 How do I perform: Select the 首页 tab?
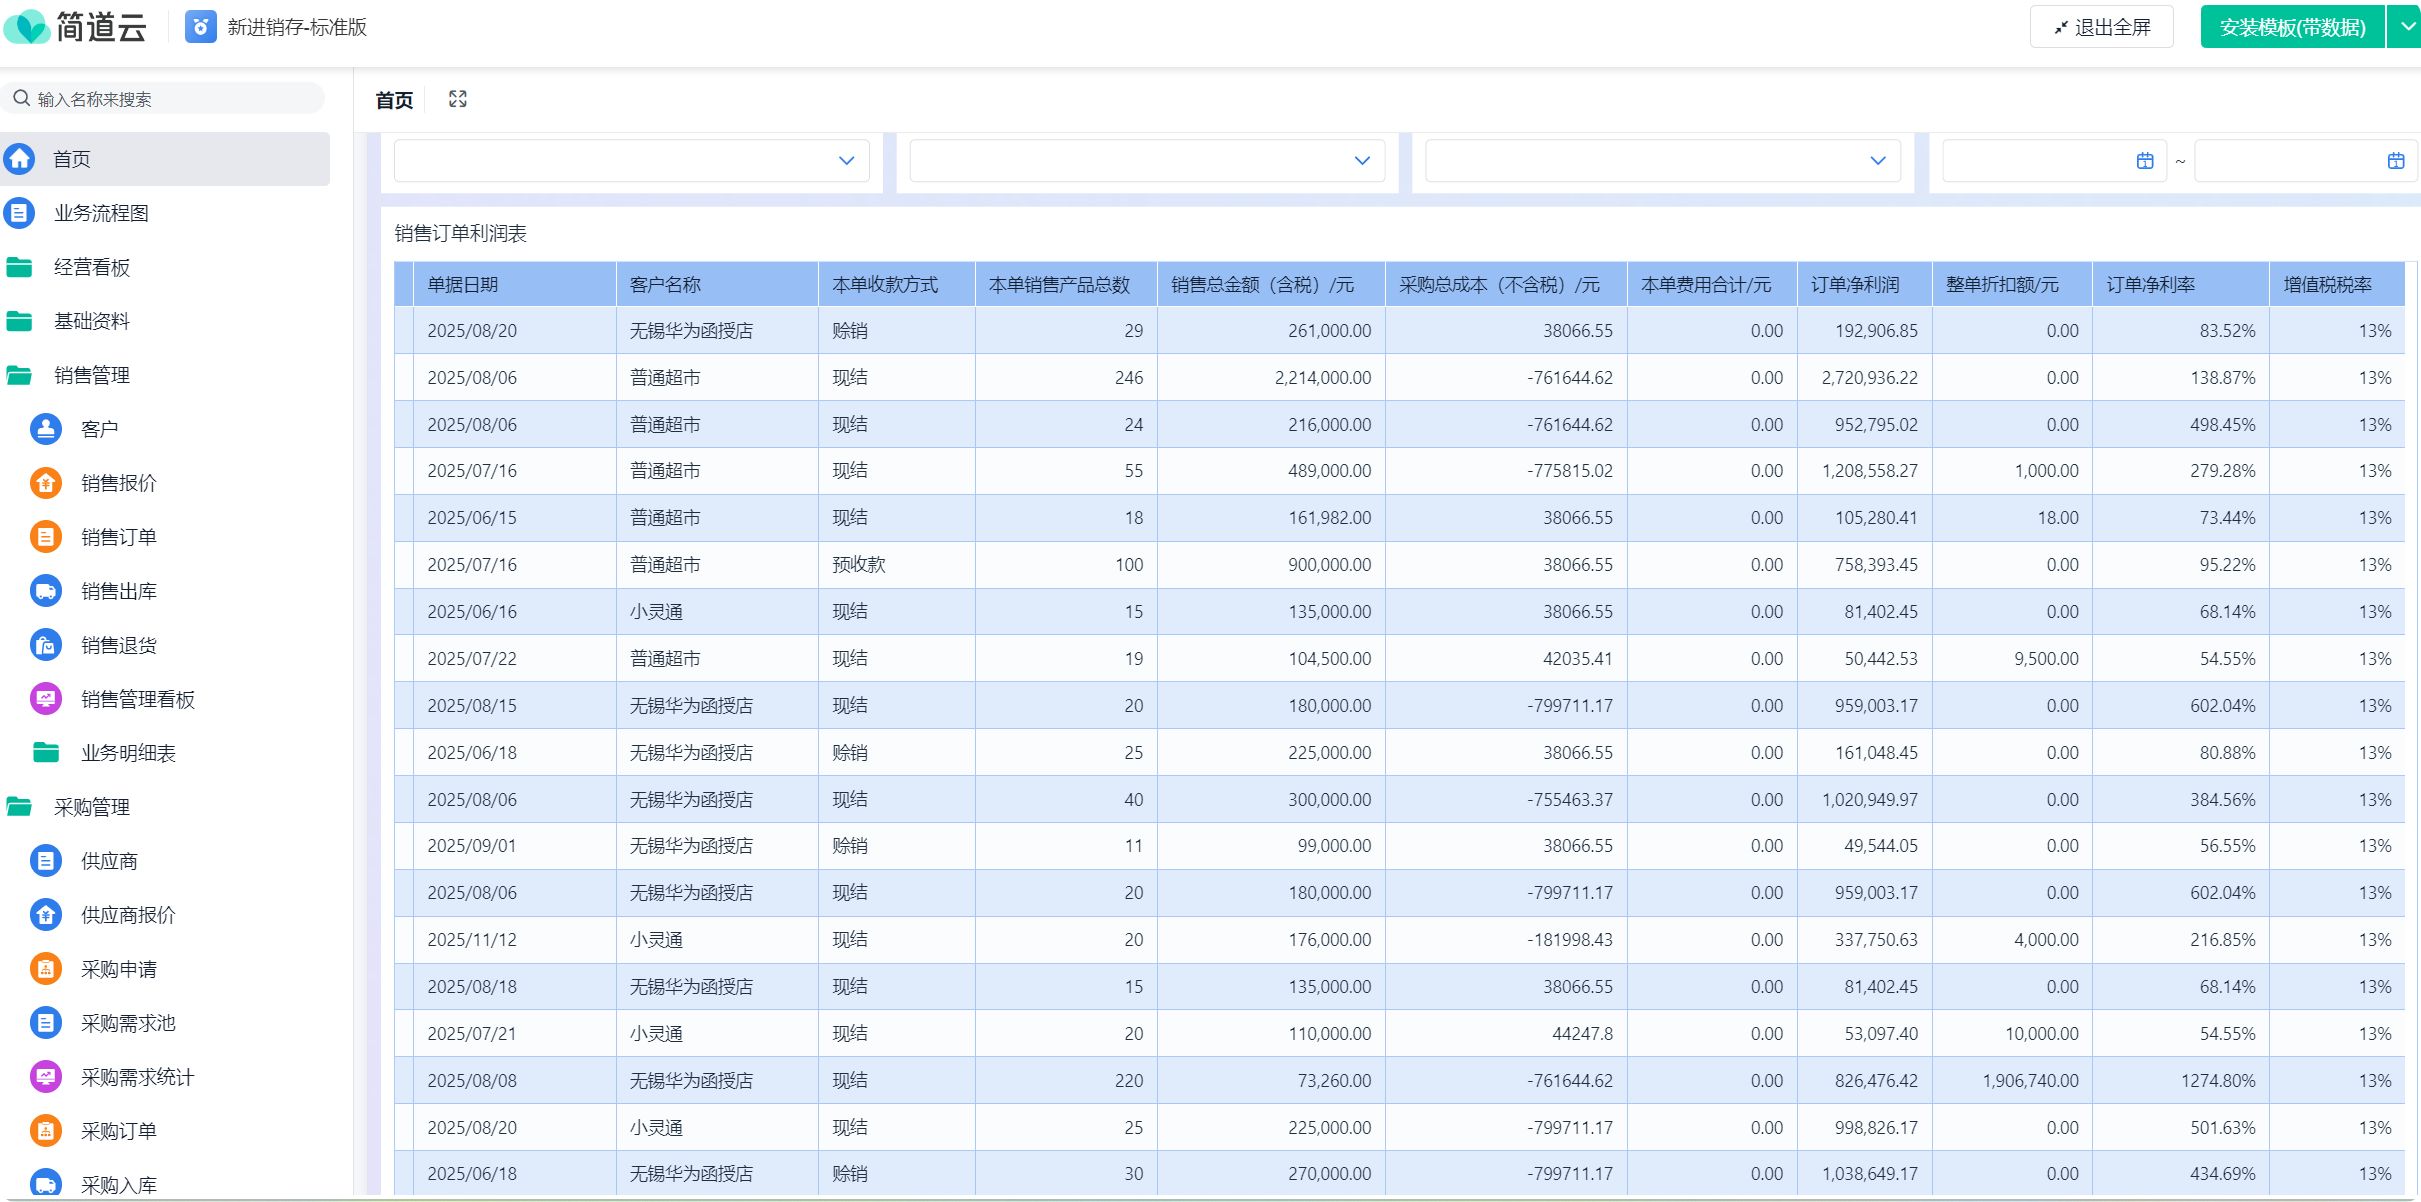394,100
